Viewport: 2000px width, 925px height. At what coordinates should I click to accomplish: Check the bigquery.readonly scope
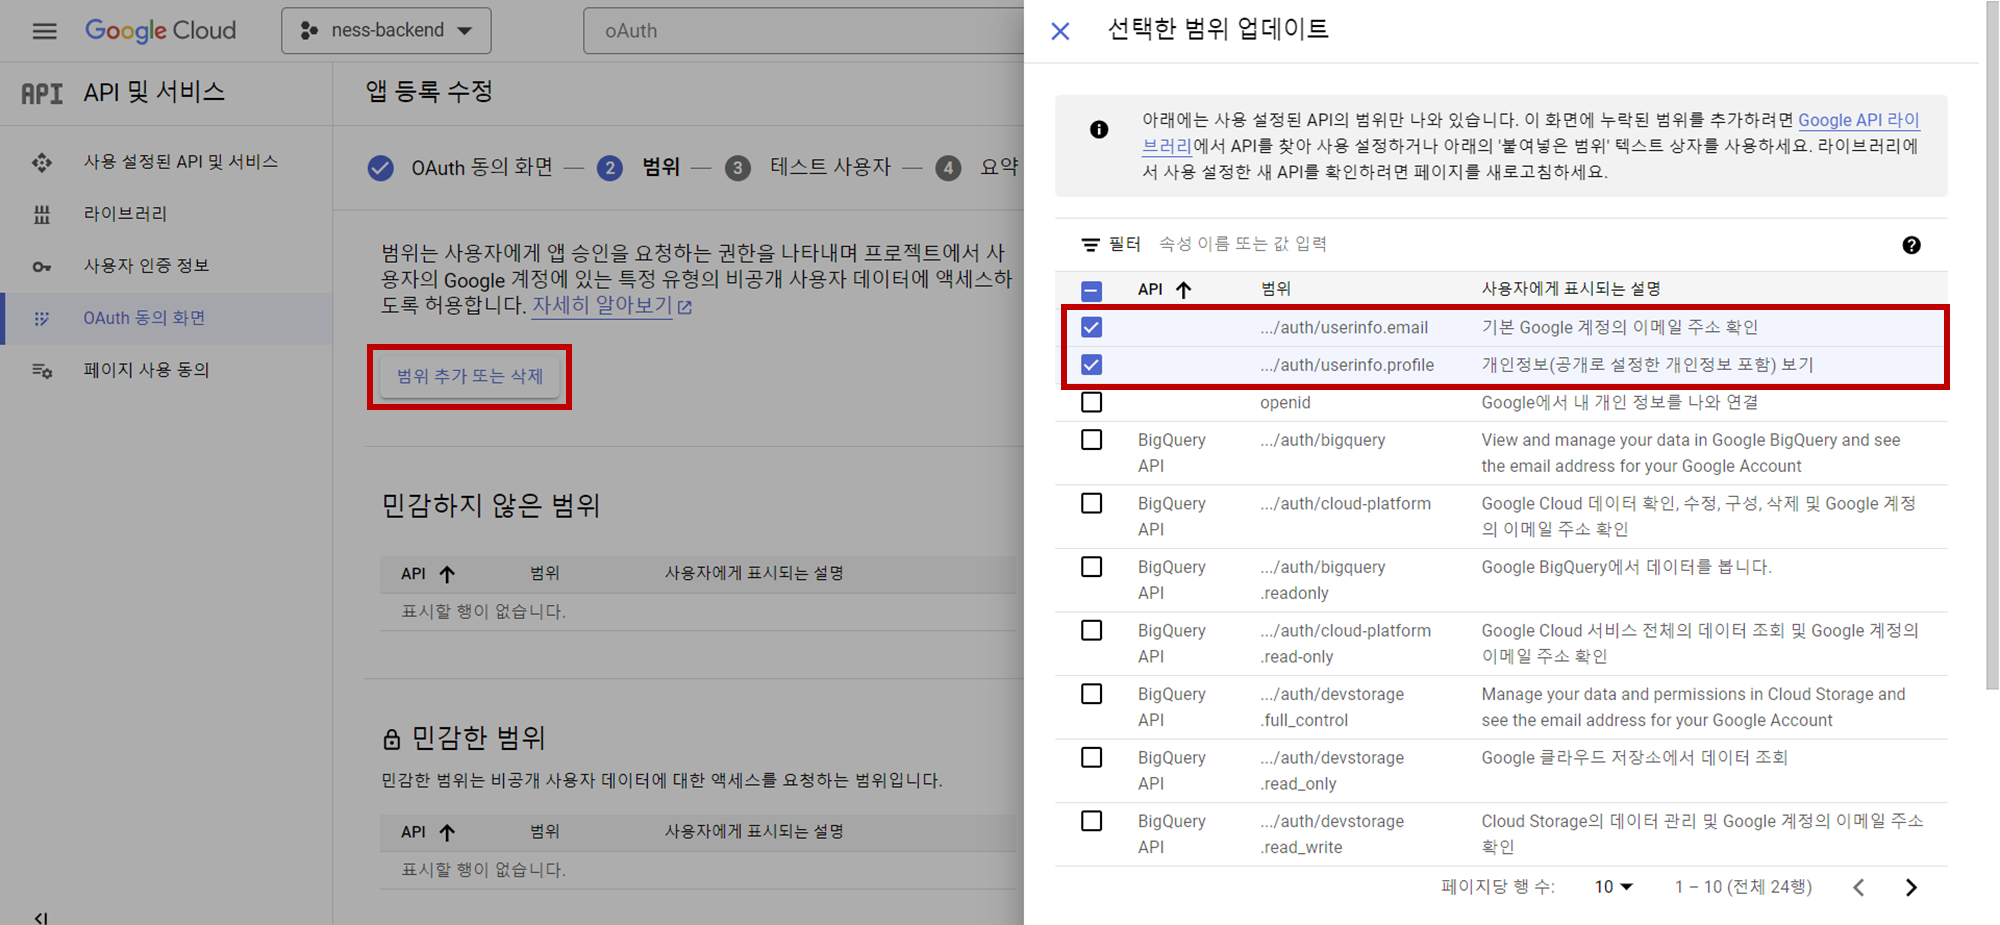click(x=1091, y=567)
